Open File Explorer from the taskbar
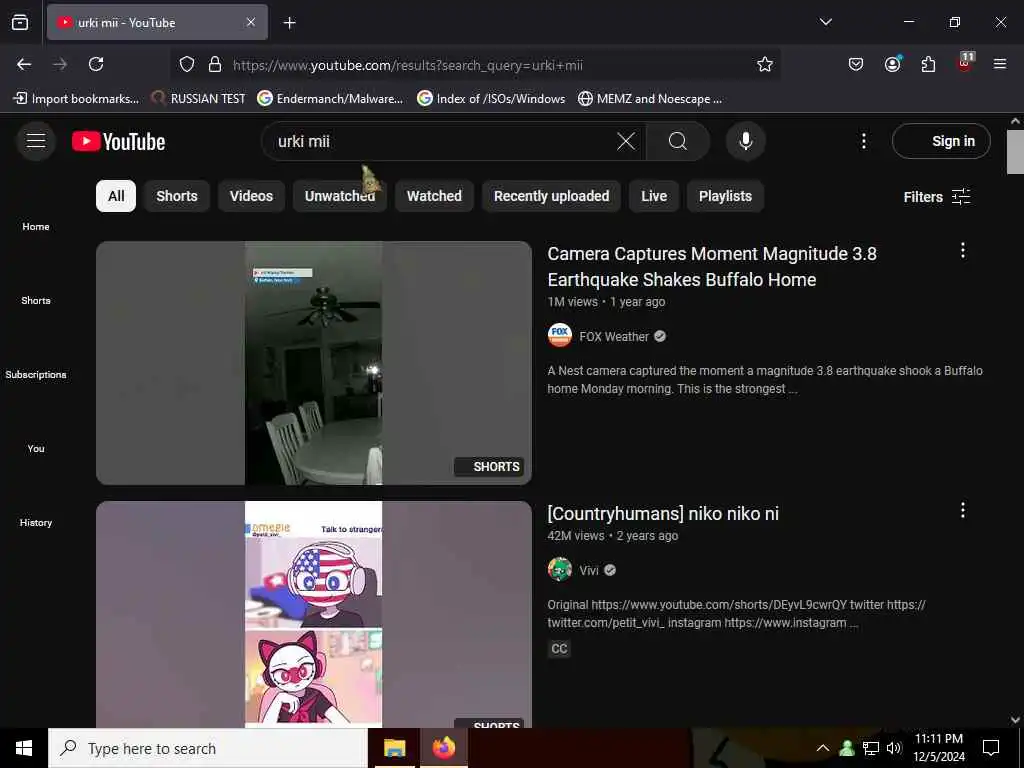Screen dimensions: 1024x768 pyautogui.click(x=394, y=748)
